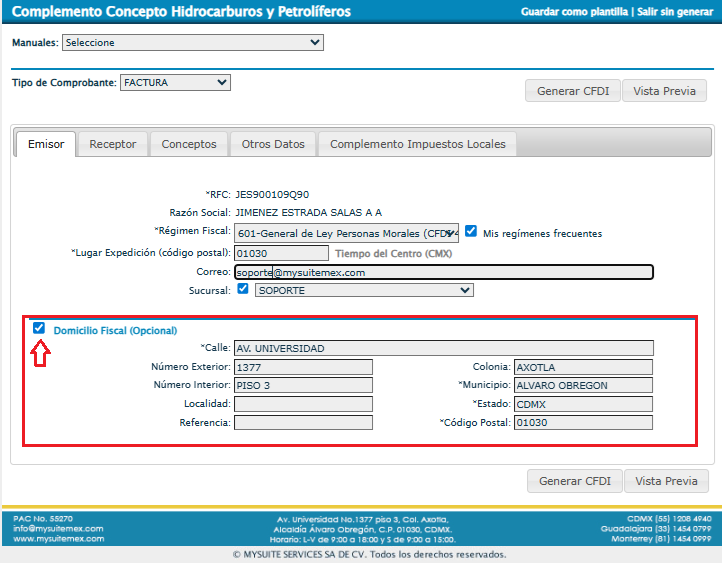Click the Calle input field
Image resolution: width=722 pixels, height=563 pixels.
(x=444, y=348)
